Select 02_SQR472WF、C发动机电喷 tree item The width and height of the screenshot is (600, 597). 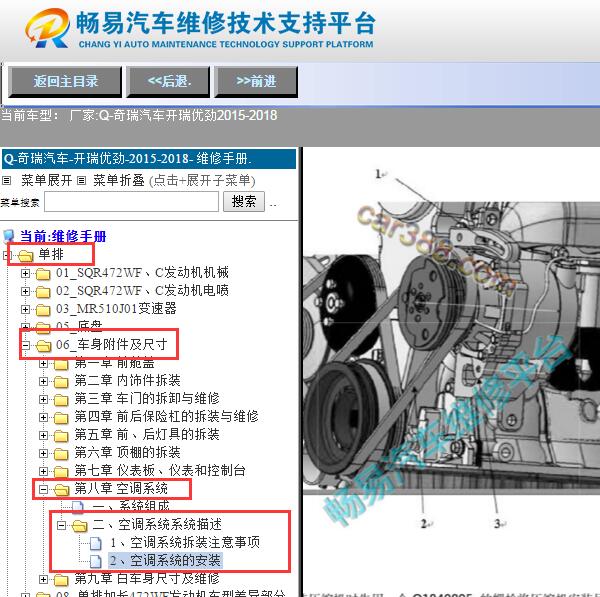(142, 290)
